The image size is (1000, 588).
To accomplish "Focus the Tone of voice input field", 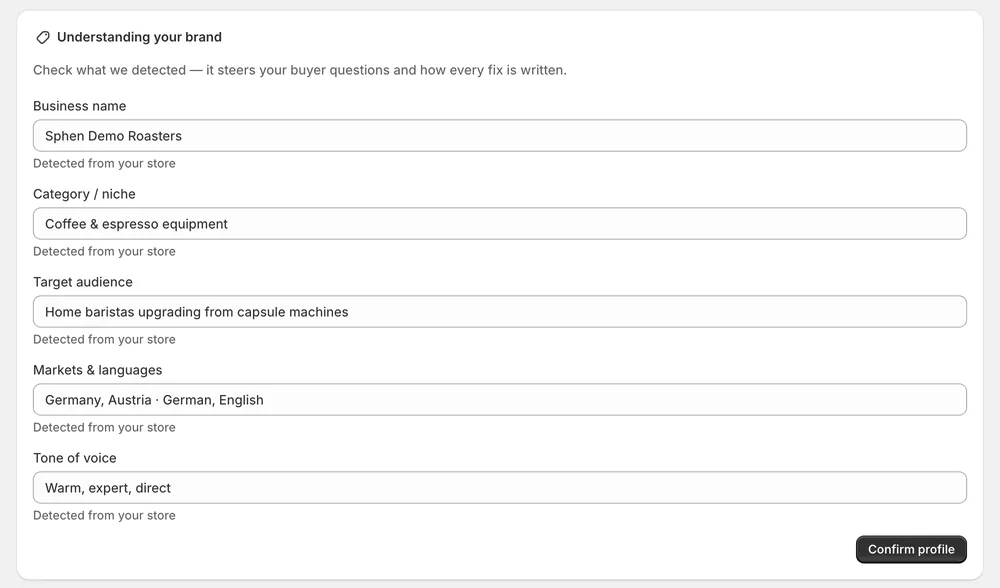I will click(500, 488).
